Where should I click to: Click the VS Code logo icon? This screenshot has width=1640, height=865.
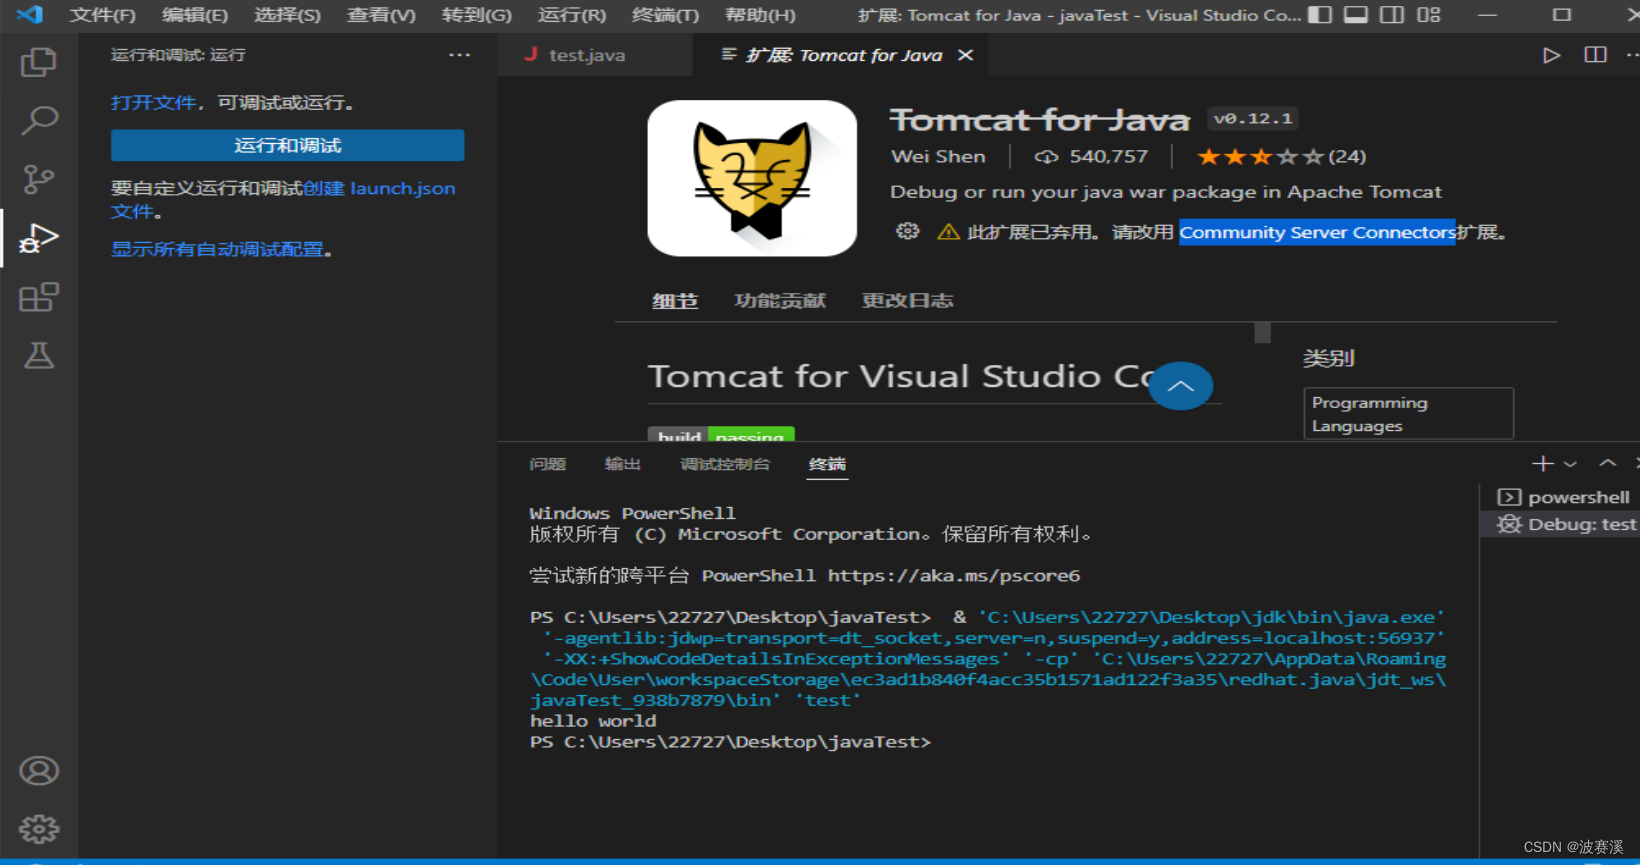pos(30,15)
